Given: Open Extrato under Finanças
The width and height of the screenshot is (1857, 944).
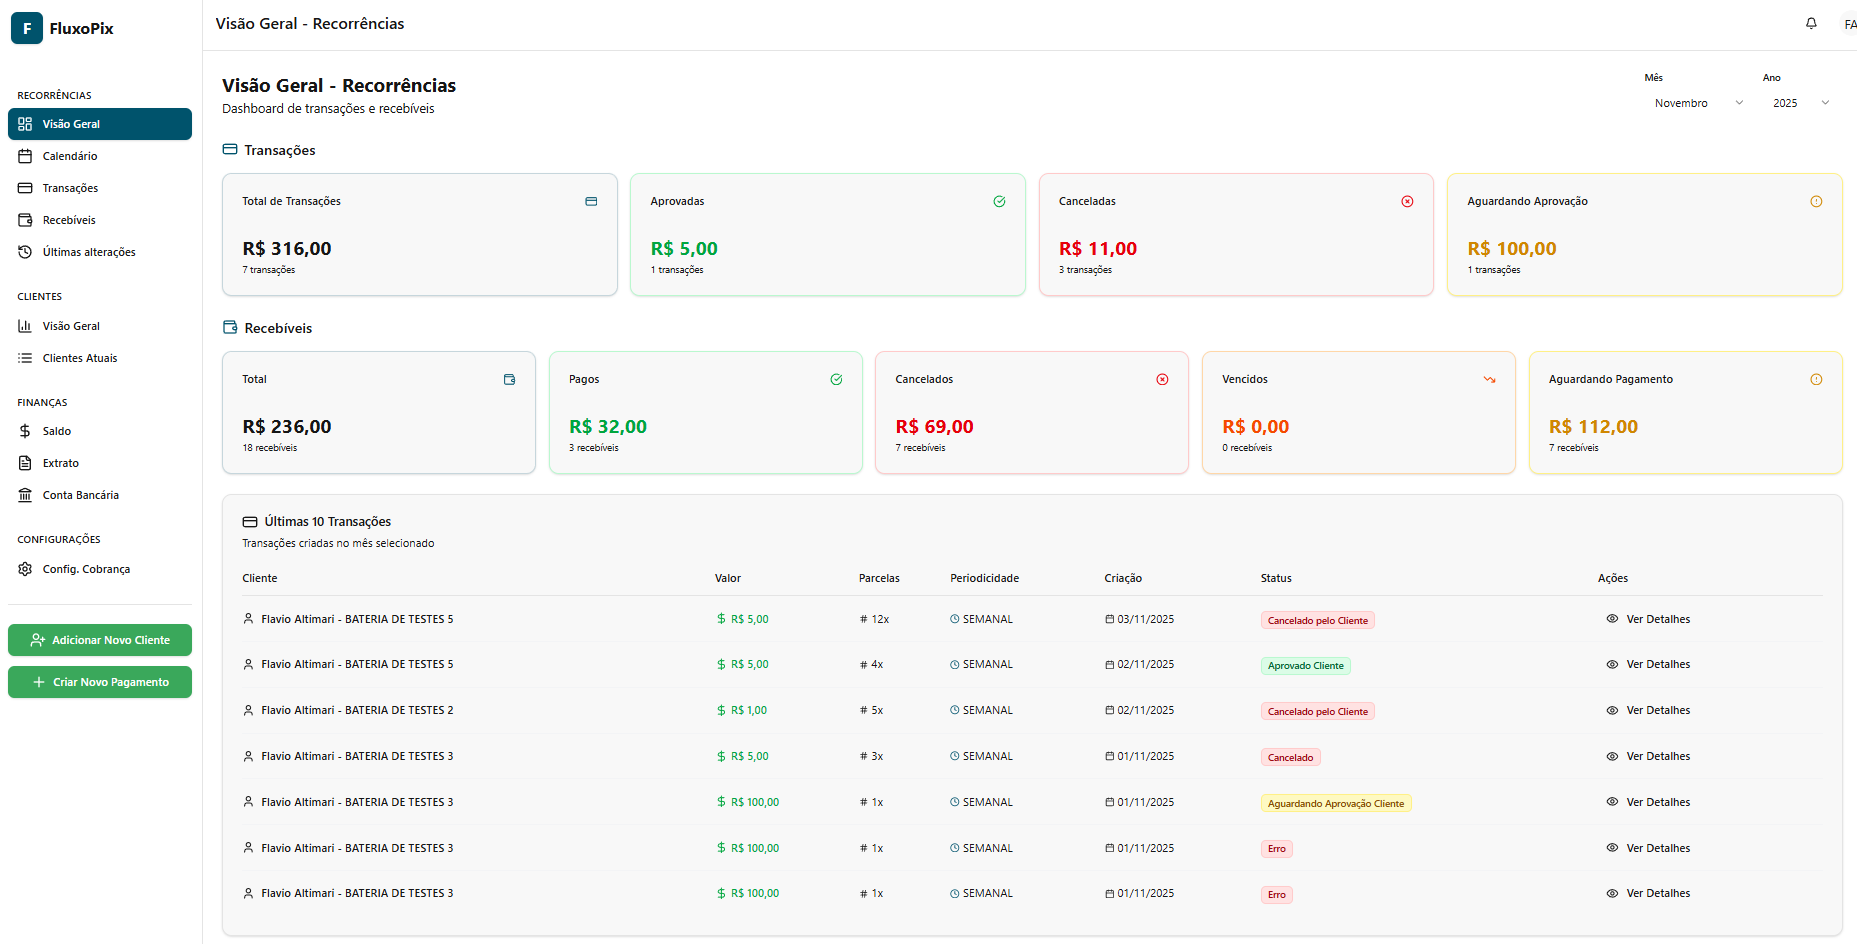Looking at the screenshot, I should point(61,463).
